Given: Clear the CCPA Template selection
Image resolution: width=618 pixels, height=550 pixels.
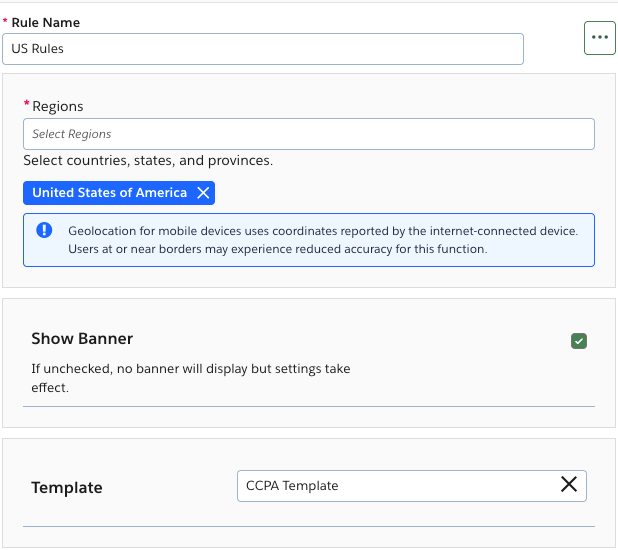Looking at the screenshot, I should [568, 485].
